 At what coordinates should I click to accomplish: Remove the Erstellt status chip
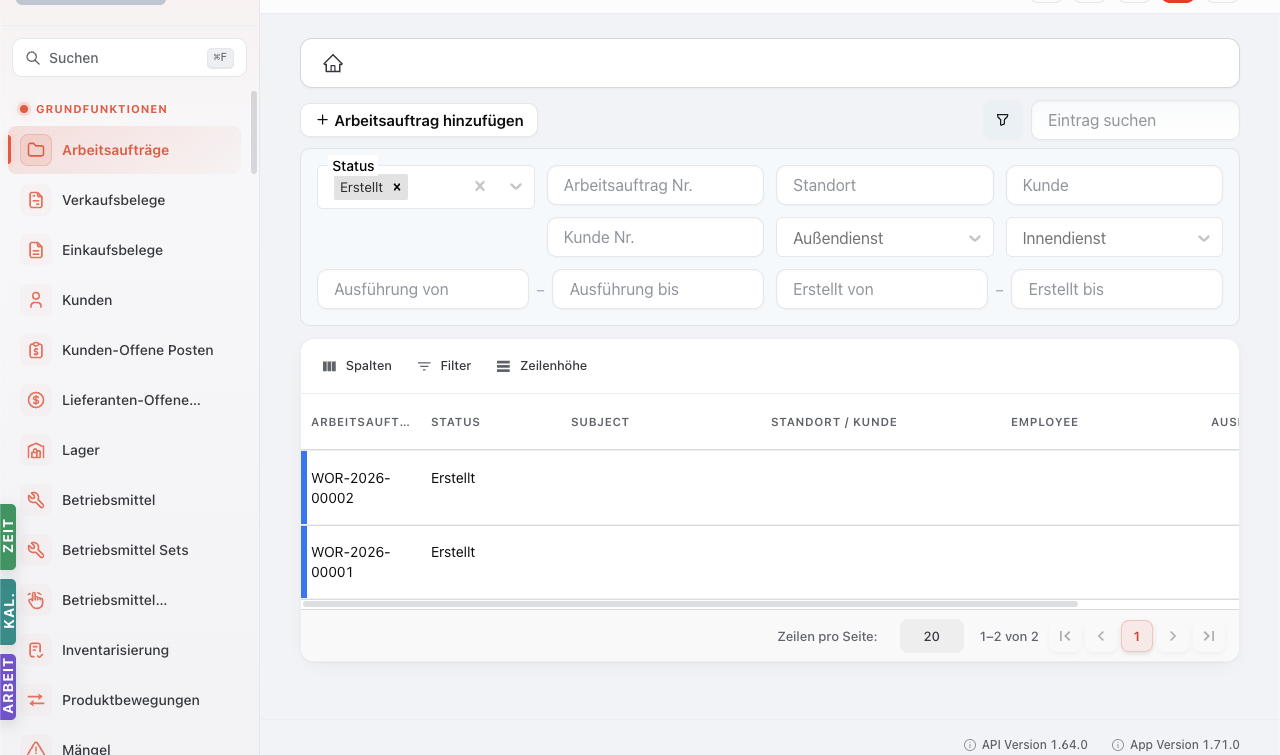pos(397,187)
